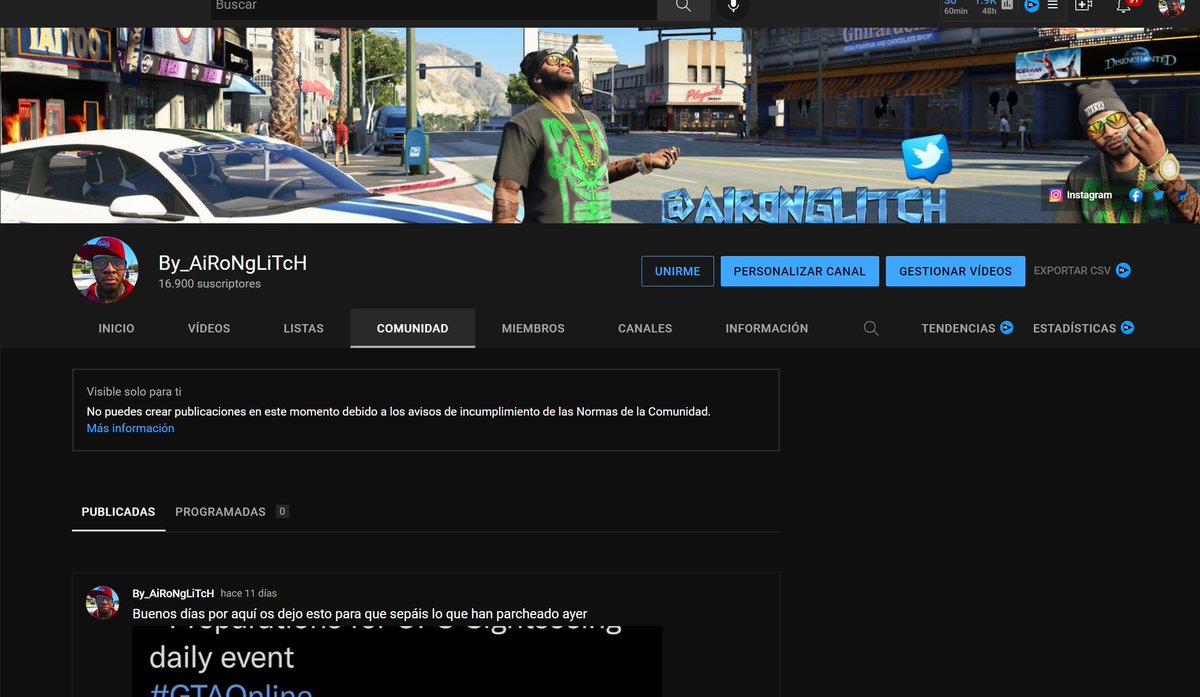Screen dimensions: 1200x697
Task: Click EXPORTAR CSV link
Action: 1072,270
